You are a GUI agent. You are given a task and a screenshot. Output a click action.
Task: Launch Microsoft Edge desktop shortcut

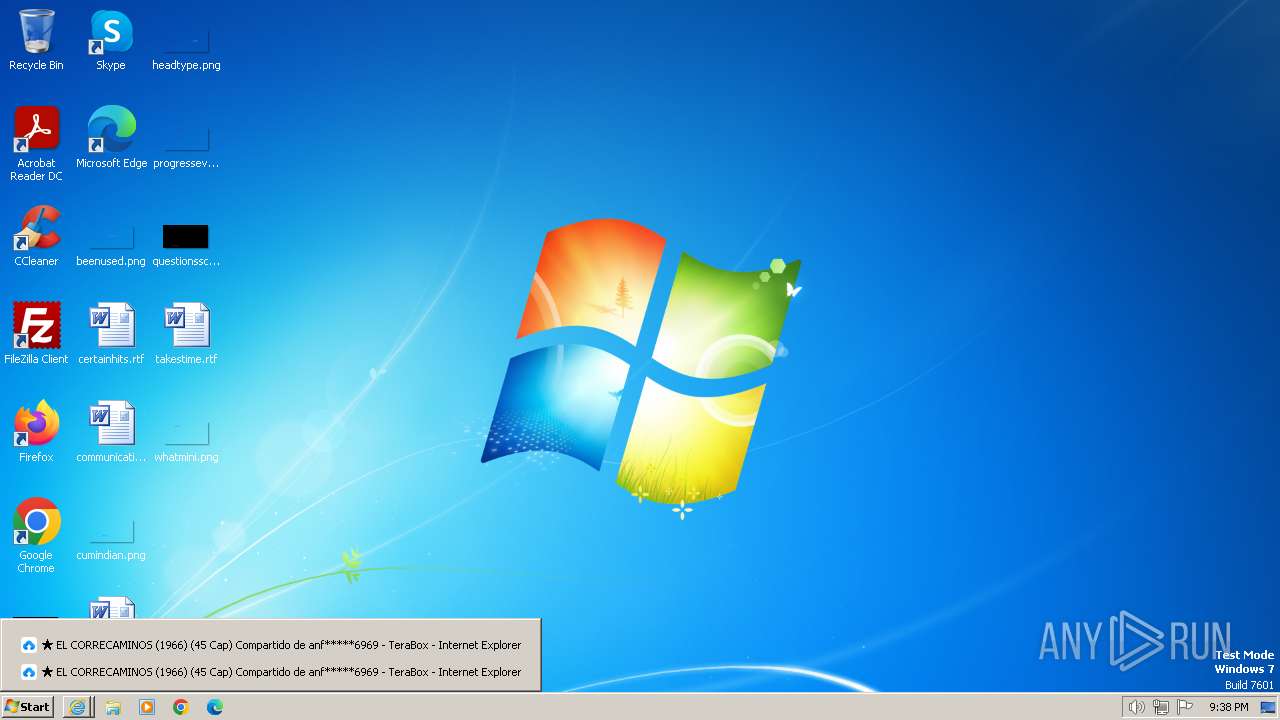111,138
